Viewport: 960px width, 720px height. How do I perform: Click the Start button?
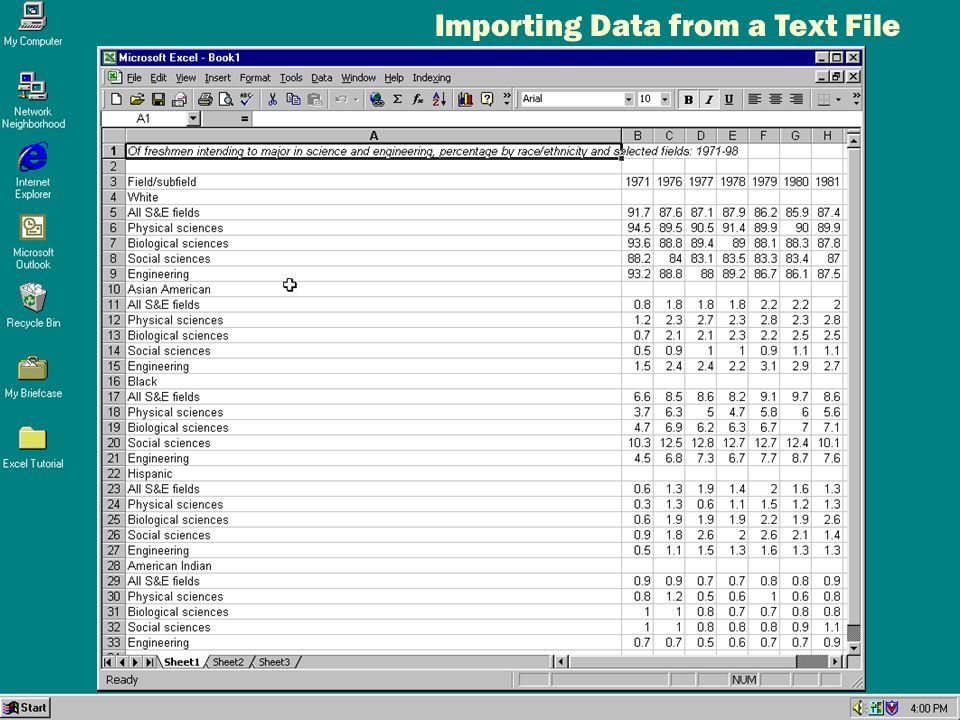26,708
